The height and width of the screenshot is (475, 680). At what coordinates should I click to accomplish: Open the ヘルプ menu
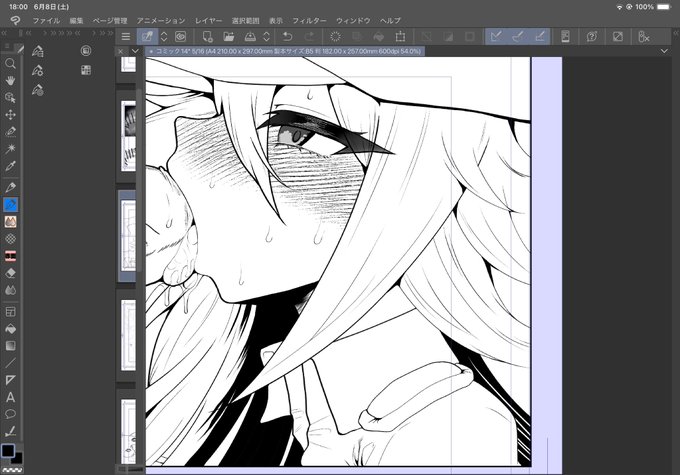[390, 20]
